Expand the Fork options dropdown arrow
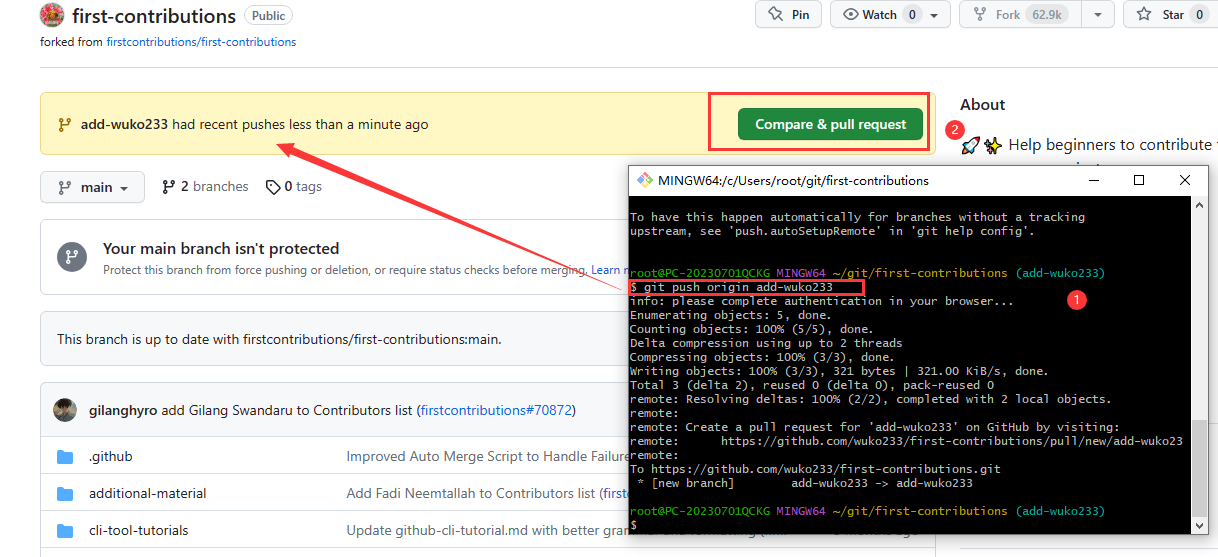1218x557 pixels. pyautogui.click(x=1097, y=15)
